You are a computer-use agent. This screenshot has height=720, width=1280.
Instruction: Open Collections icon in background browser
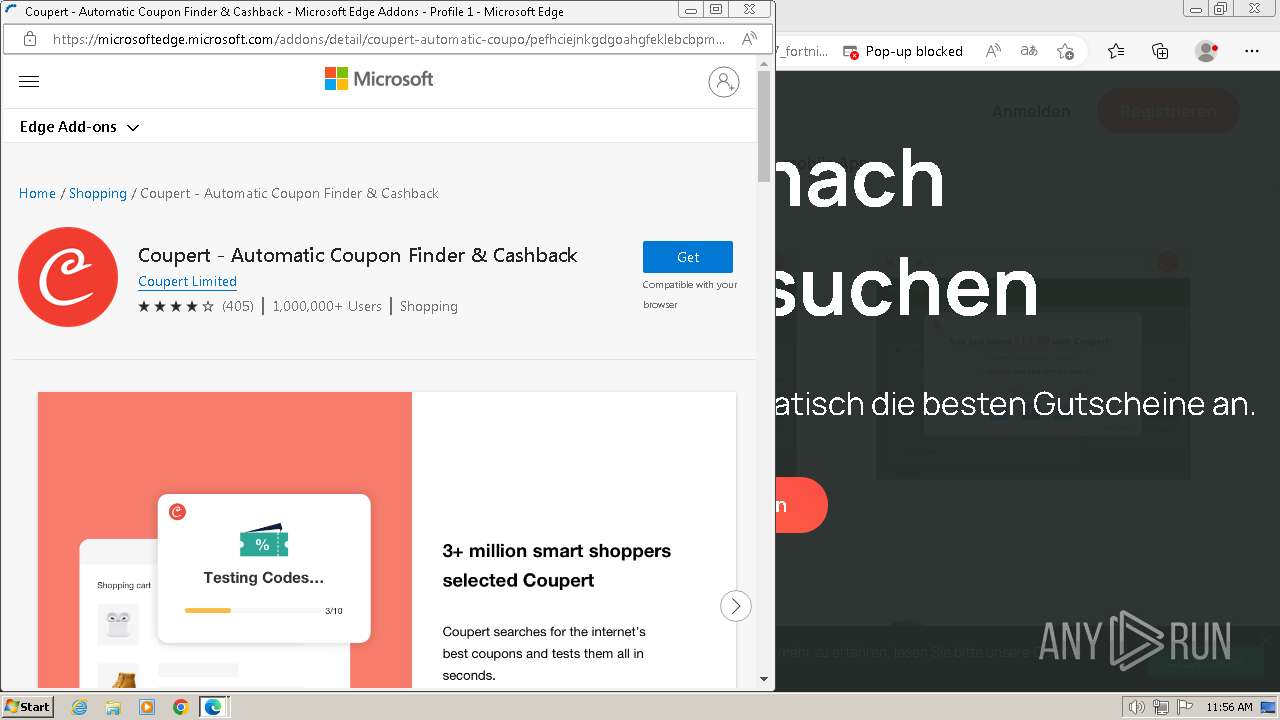tap(1160, 51)
